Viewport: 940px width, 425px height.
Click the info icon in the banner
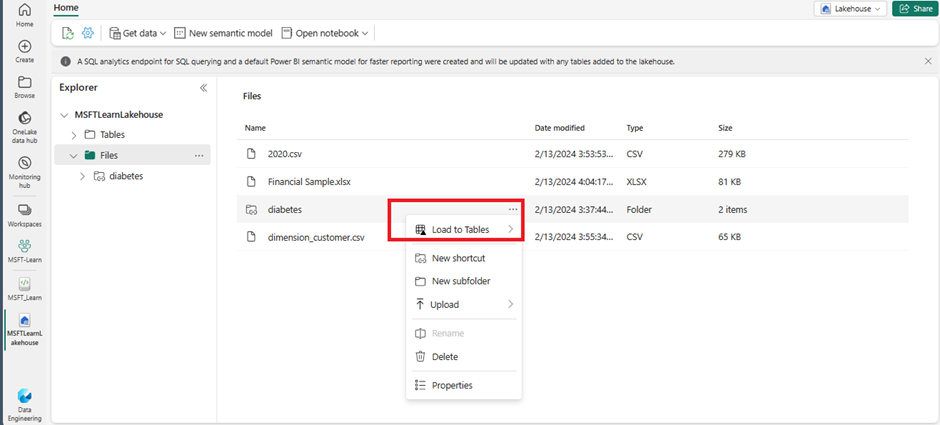pos(66,61)
